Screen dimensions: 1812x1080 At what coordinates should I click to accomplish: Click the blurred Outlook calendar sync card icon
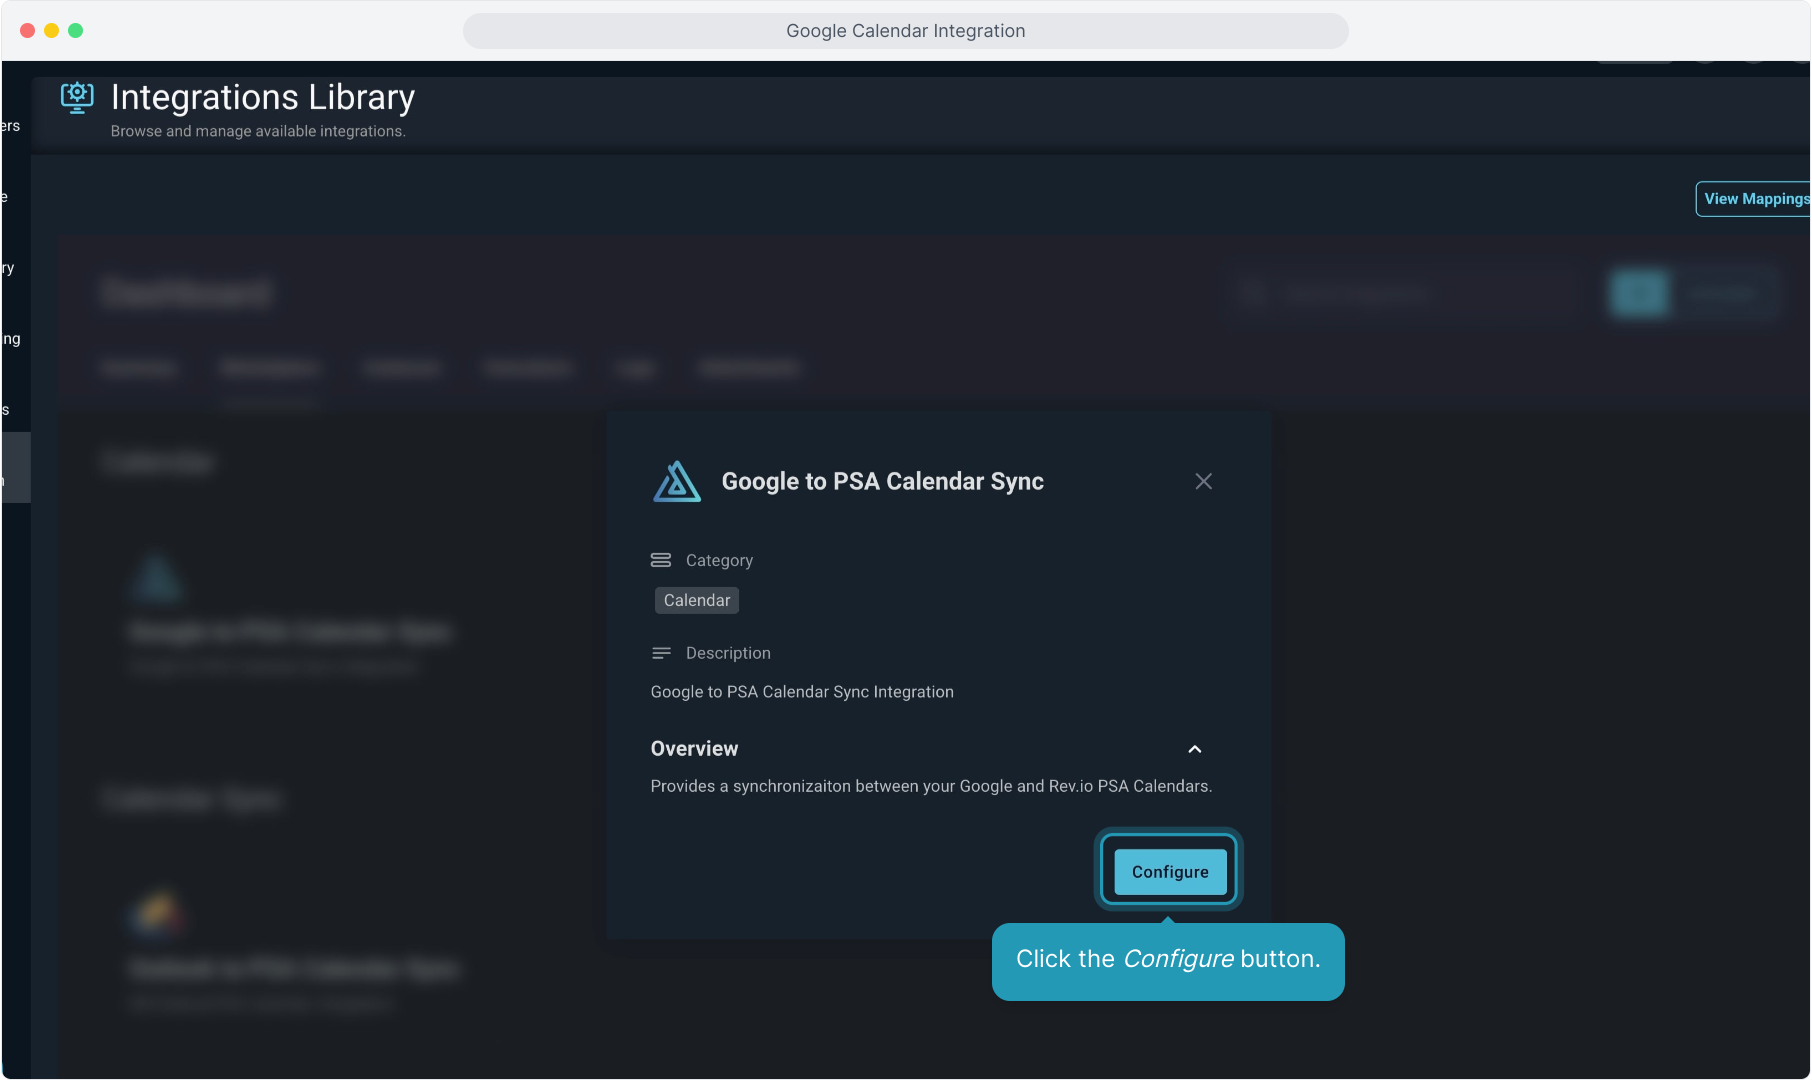coord(158,913)
